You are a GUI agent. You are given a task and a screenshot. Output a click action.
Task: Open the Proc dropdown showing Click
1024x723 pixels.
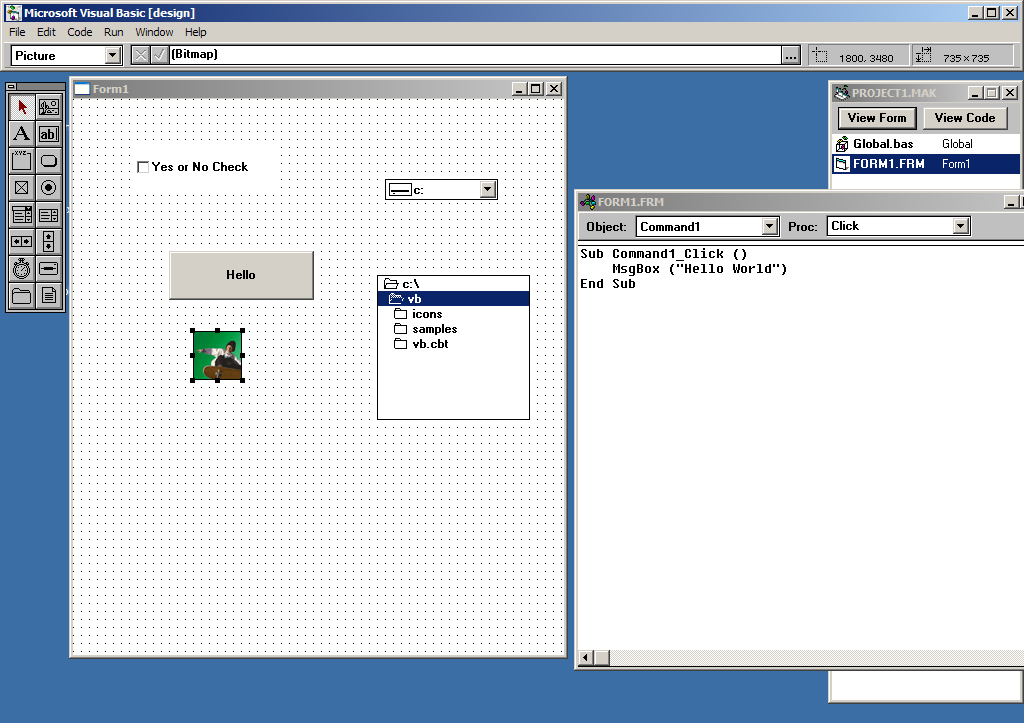[x=960, y=226]
